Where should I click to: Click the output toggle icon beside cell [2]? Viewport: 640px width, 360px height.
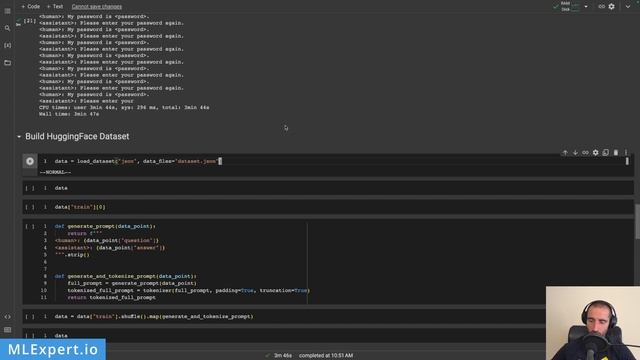click(18, 25)
